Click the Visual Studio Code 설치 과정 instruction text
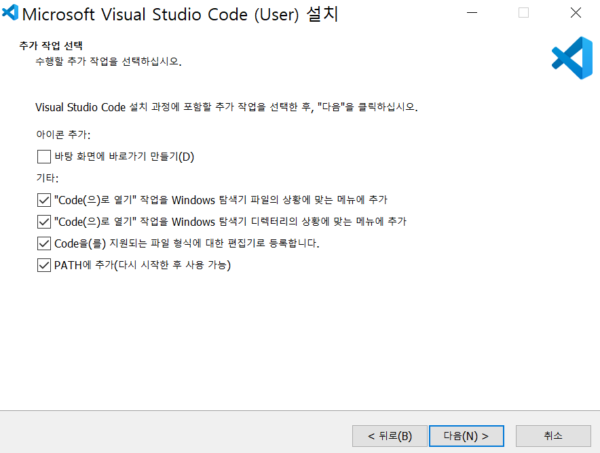Image resolution: width=600 pixels, height=453 pixels. (227, 107)
